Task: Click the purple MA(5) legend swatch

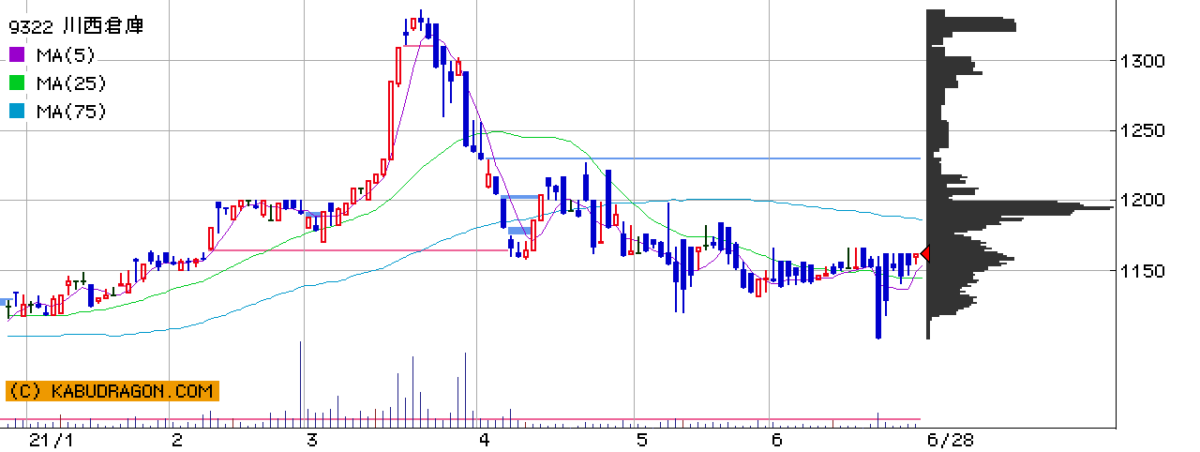Action: [x=16, y=55]
